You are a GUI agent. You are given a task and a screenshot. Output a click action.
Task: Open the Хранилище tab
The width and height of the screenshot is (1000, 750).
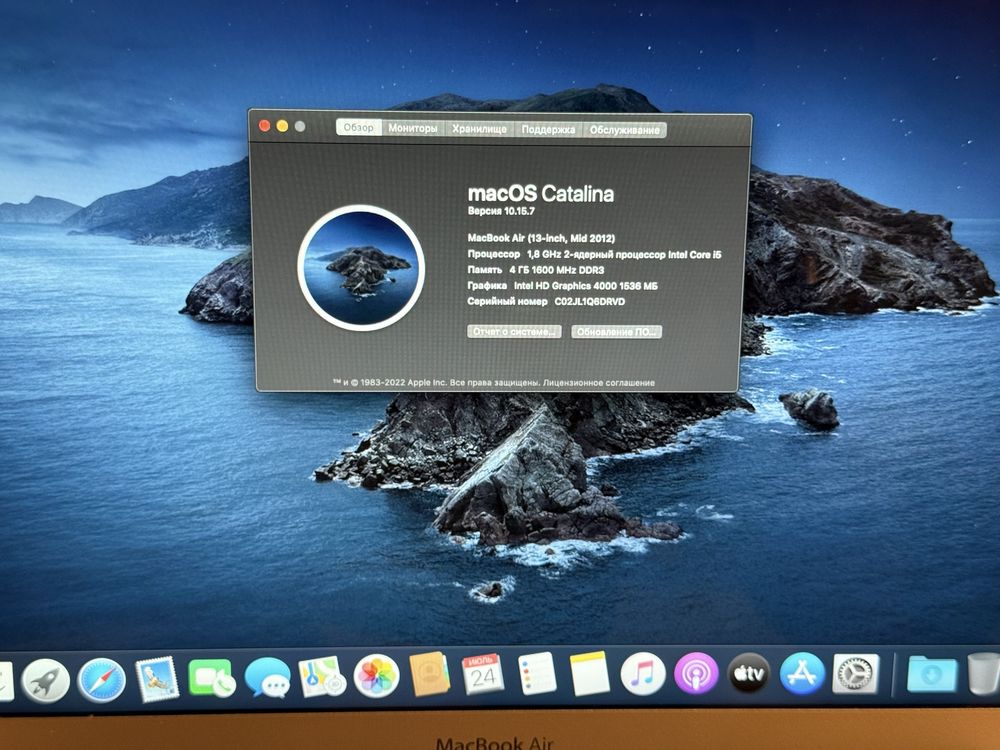[x=479, y=129]
